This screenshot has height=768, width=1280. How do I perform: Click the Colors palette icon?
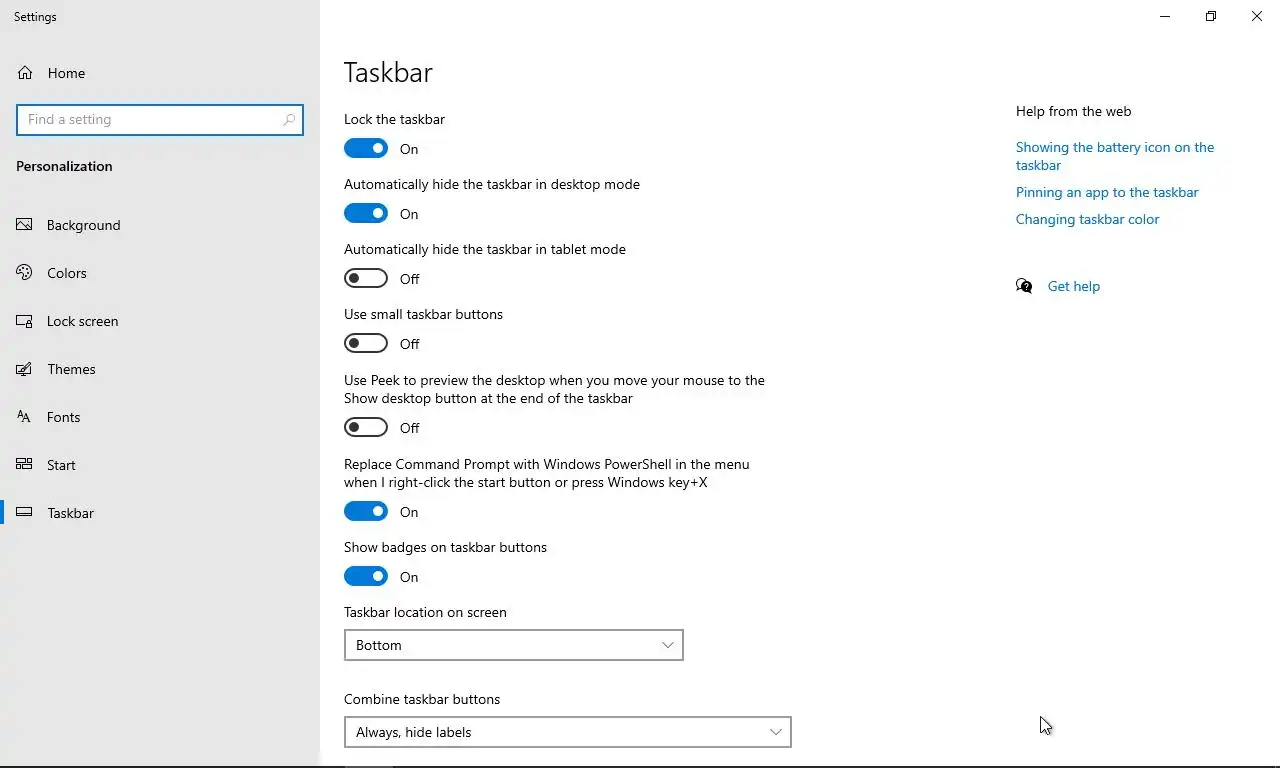point(25,273)
